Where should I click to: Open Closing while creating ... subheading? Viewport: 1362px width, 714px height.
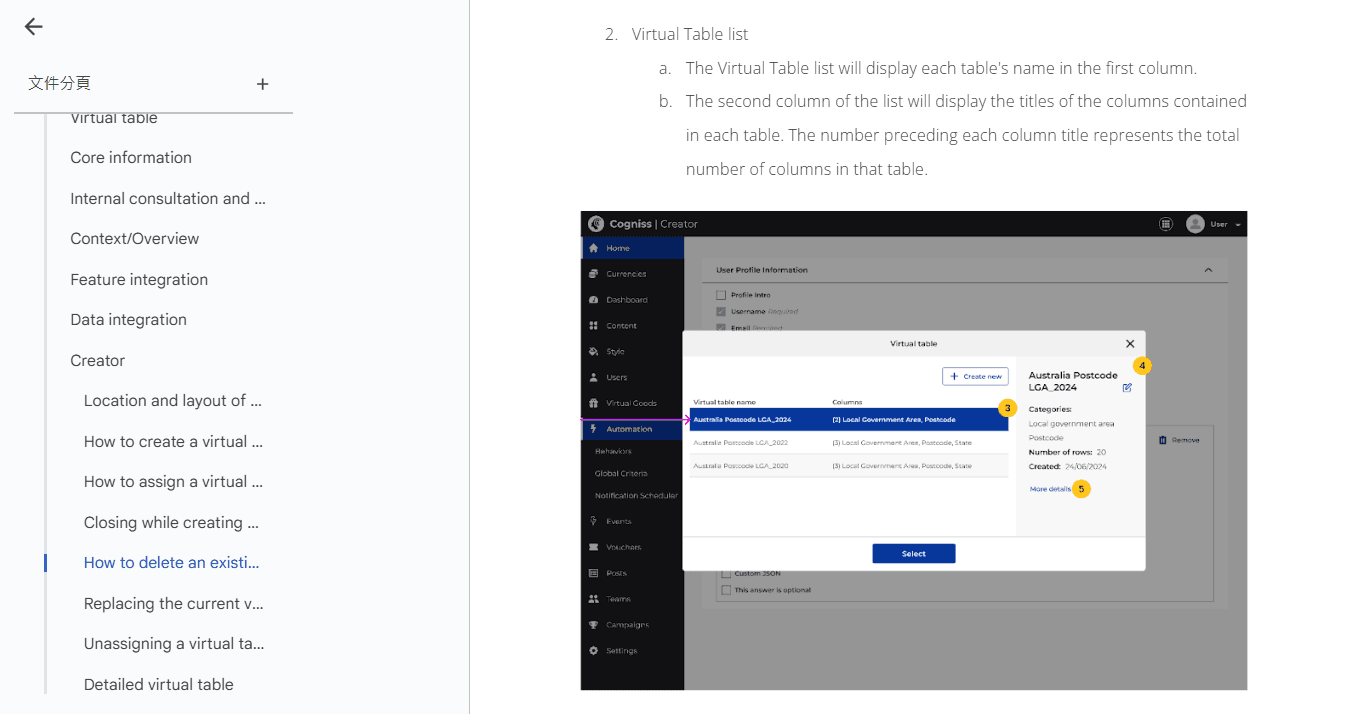[172, 523]
